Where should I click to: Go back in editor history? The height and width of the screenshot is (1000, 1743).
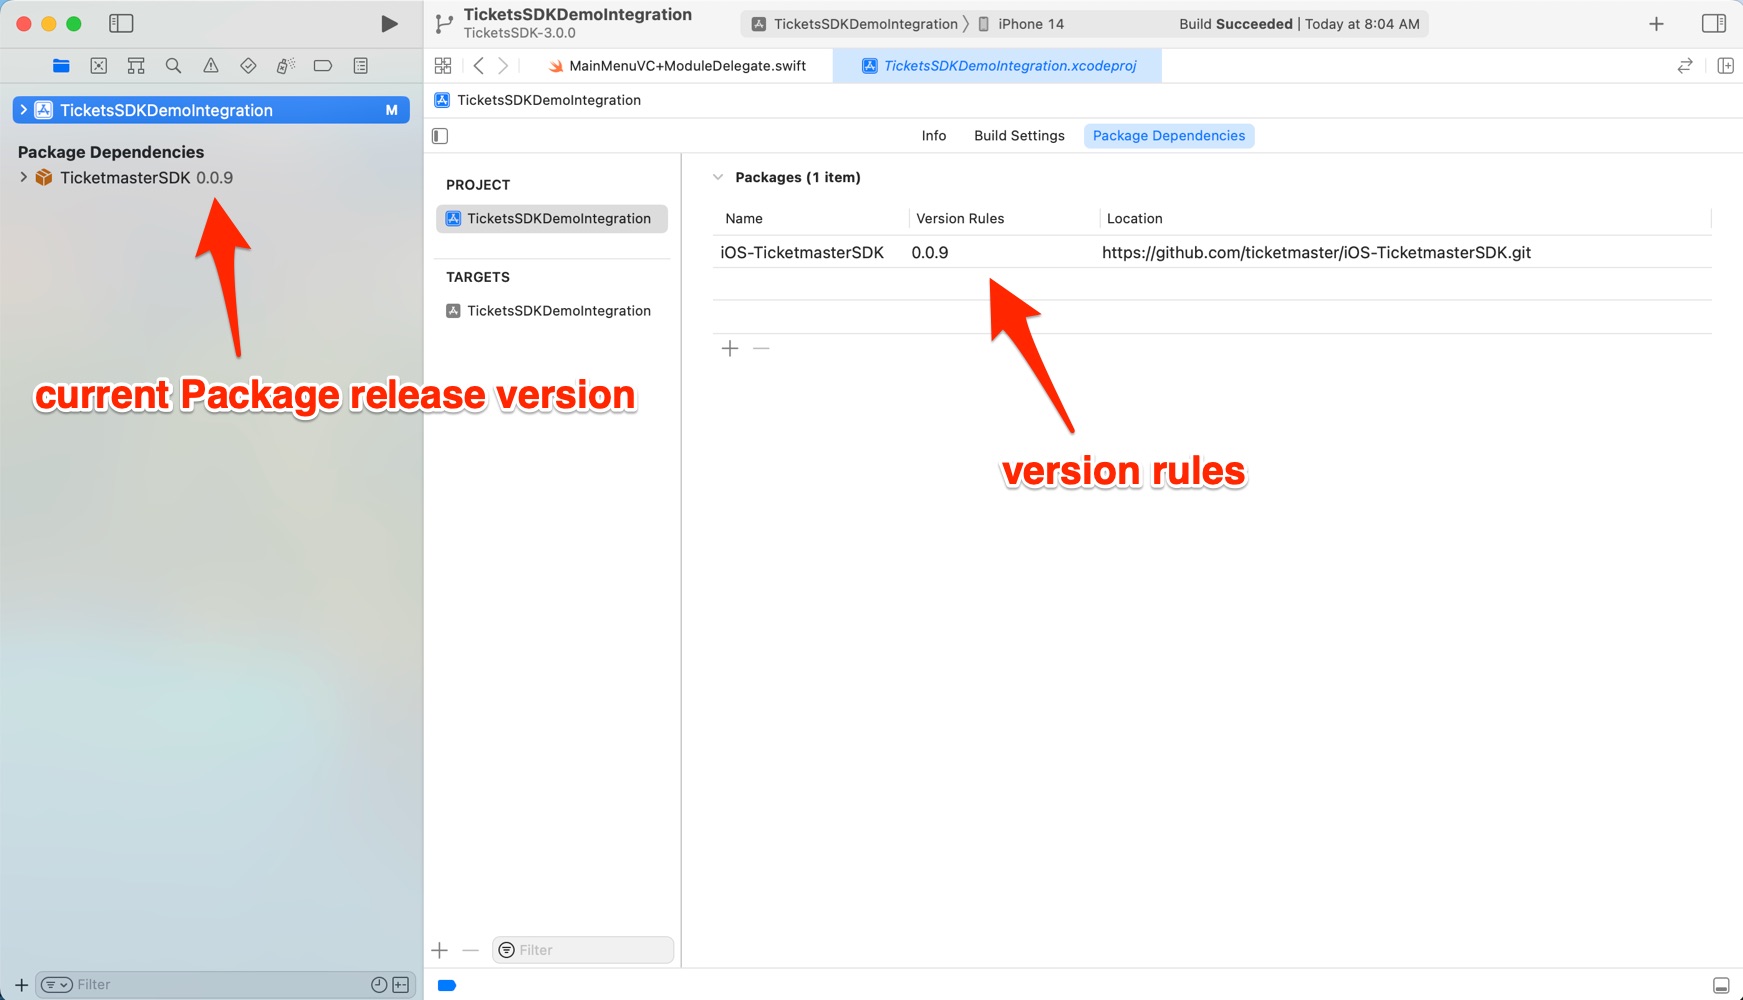click(479, 66)
